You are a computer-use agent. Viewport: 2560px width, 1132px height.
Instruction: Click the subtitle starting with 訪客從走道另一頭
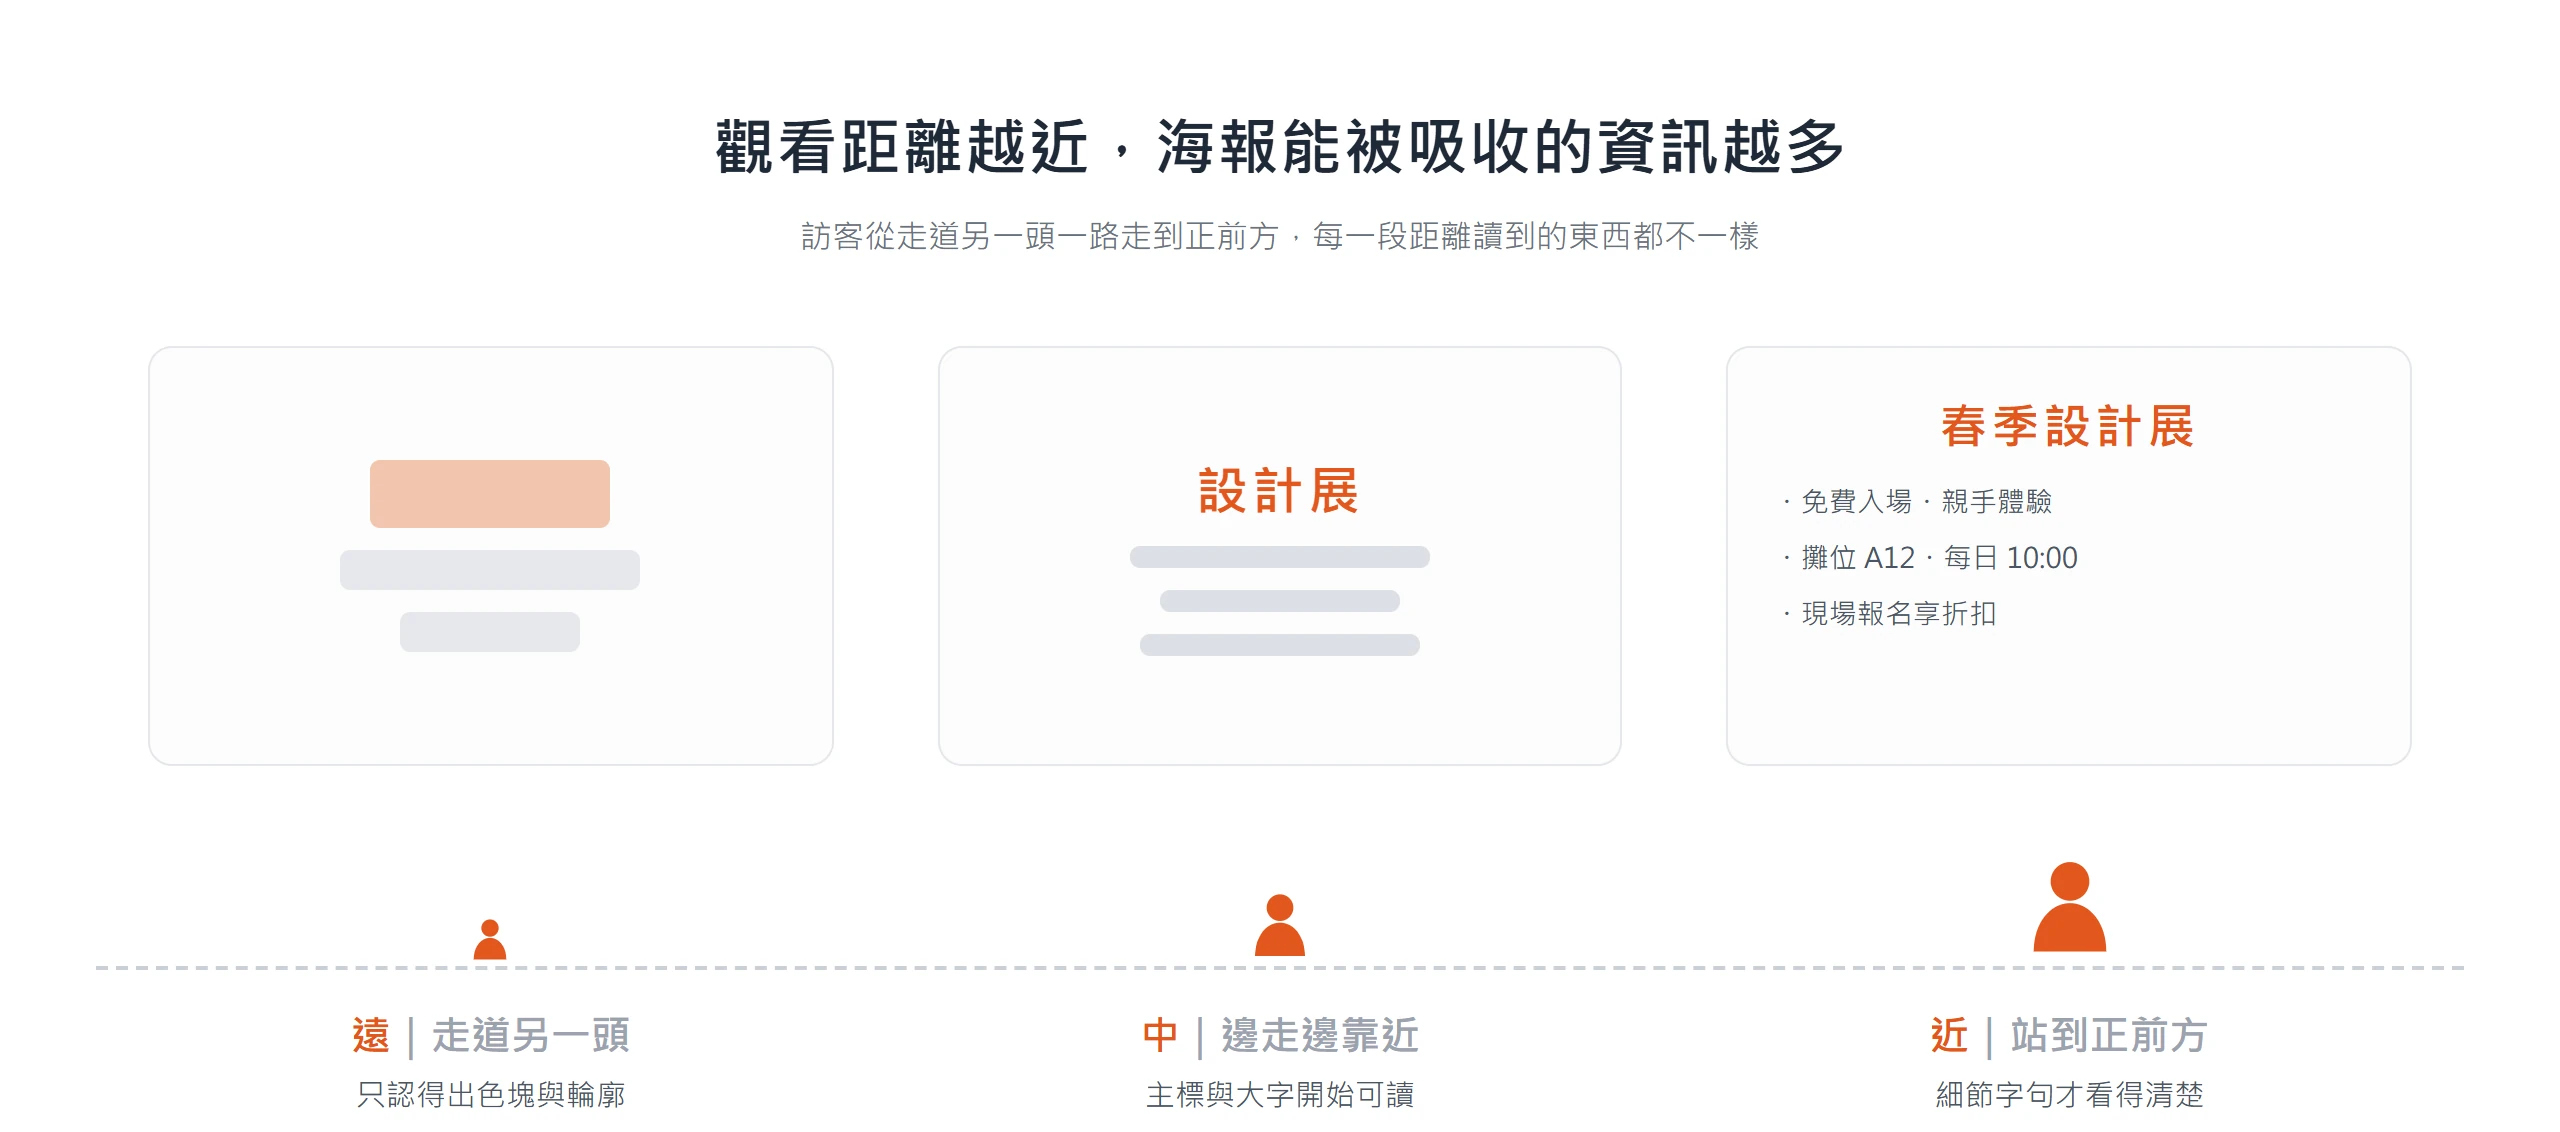tap(1280, 236)
